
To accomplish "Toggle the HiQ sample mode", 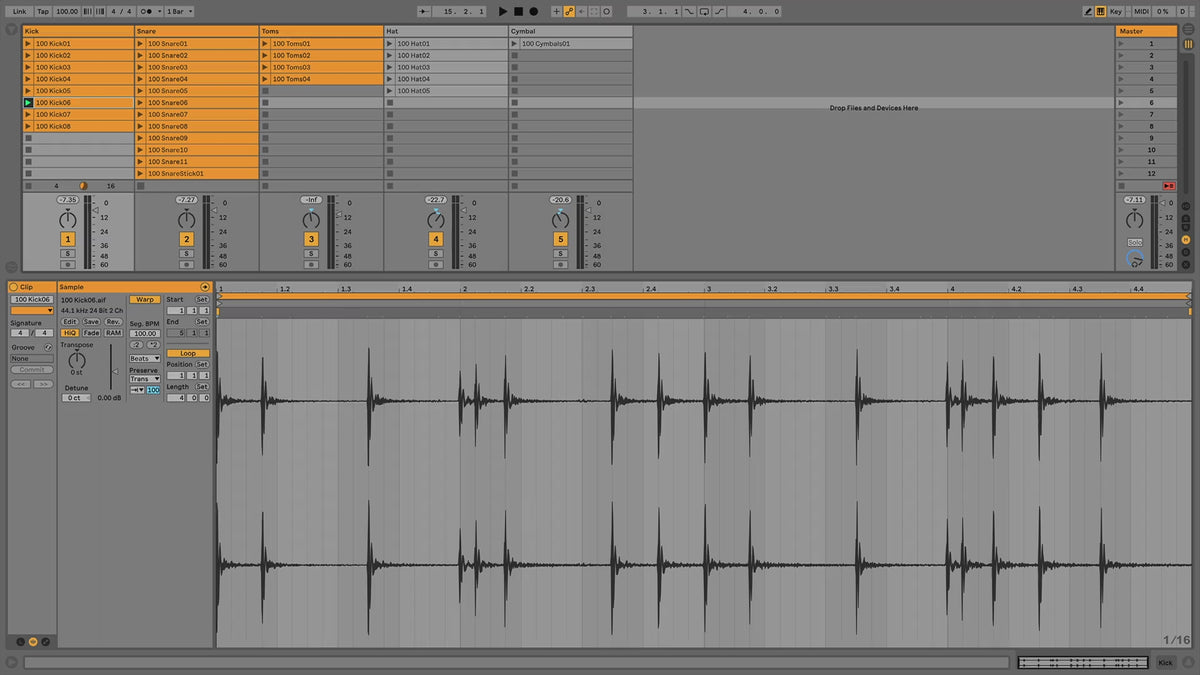I will [70, 333].
